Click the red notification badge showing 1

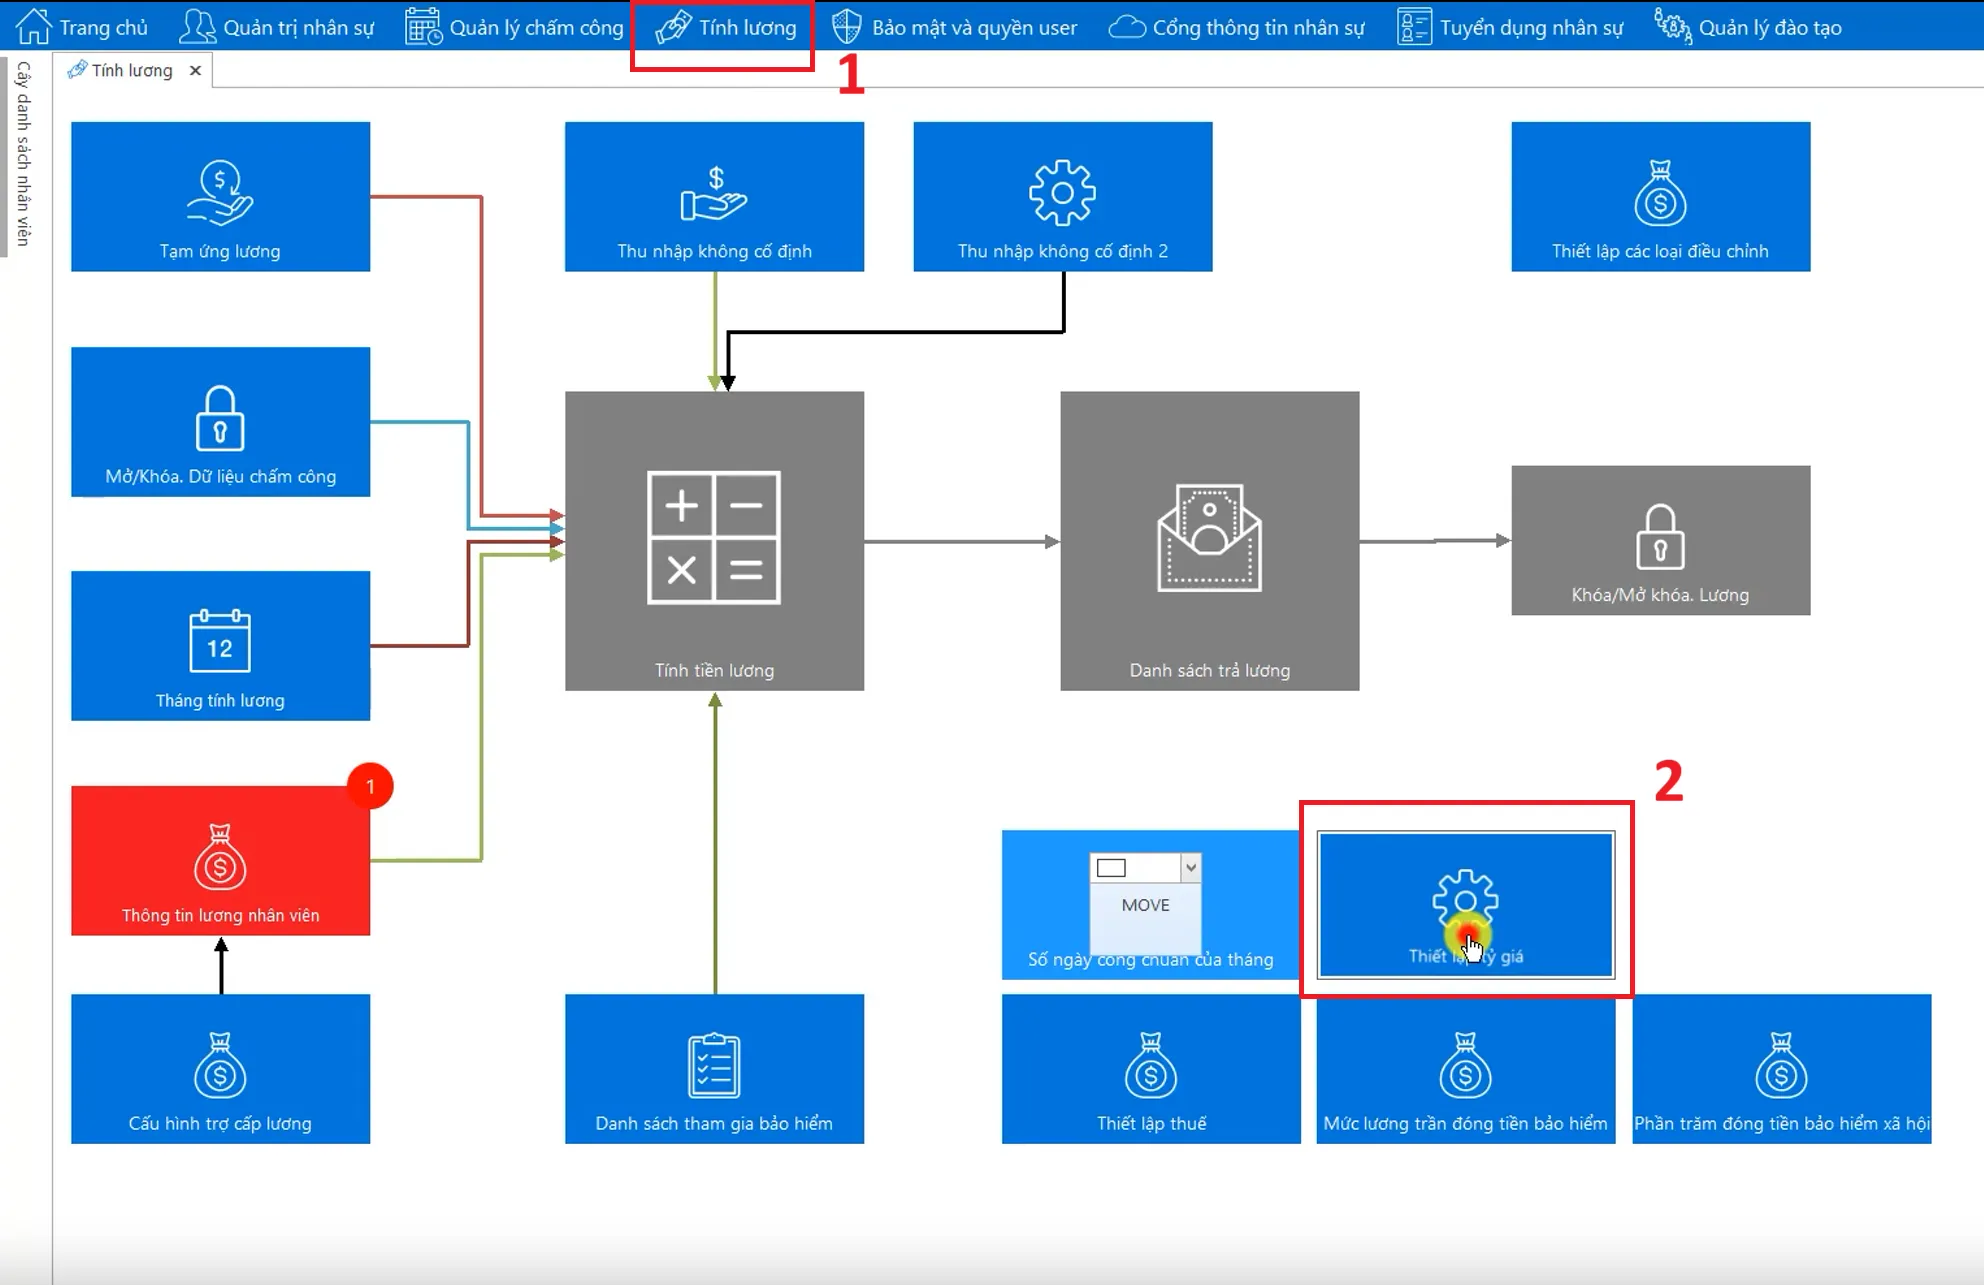coord(370,786)
